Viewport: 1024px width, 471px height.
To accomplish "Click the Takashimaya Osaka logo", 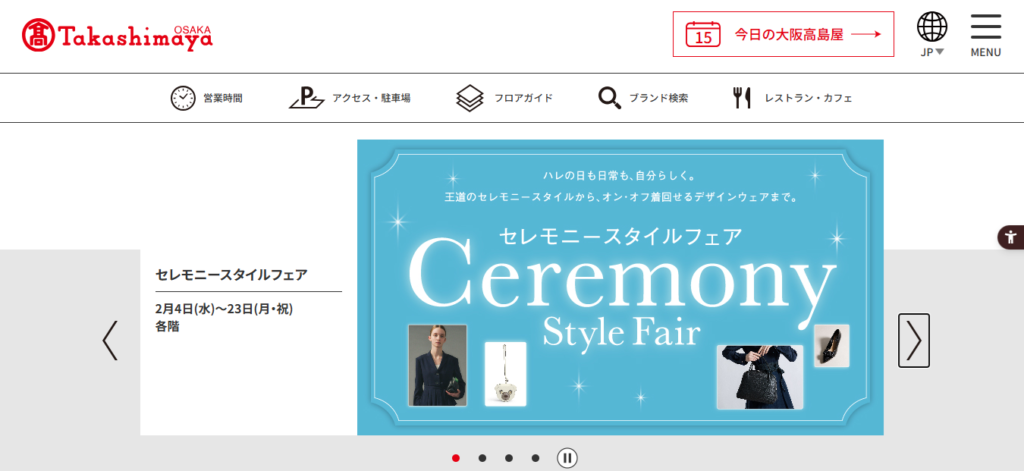I will tap(118, 35).
